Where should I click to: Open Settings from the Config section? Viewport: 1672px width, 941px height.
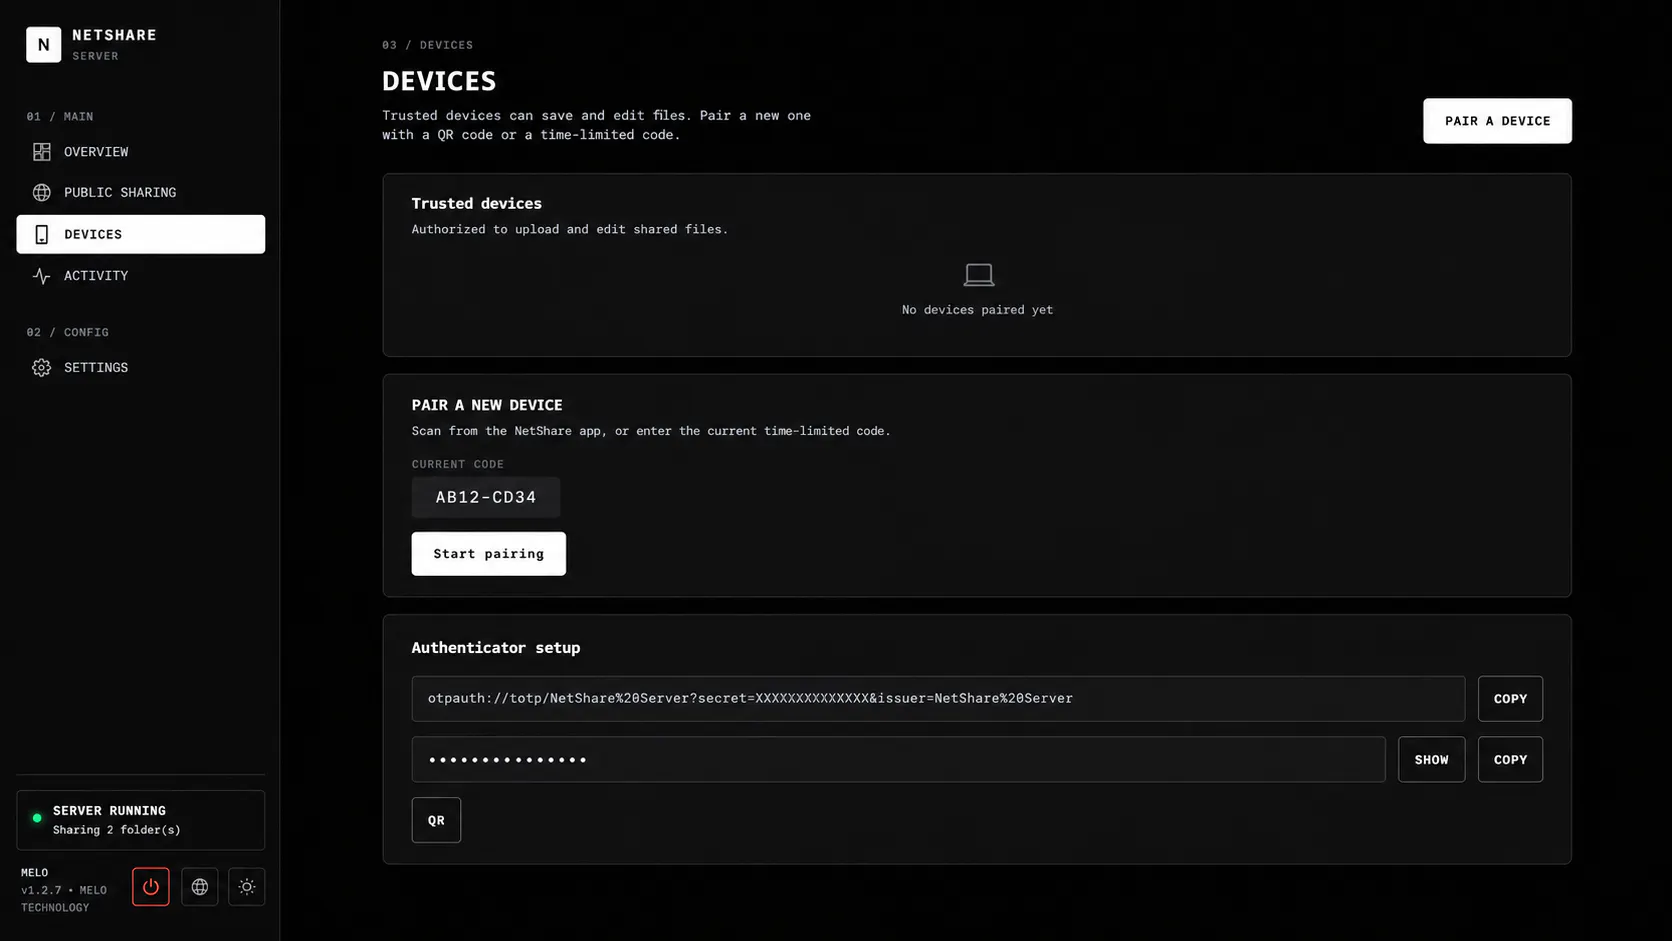click(141, 367)
